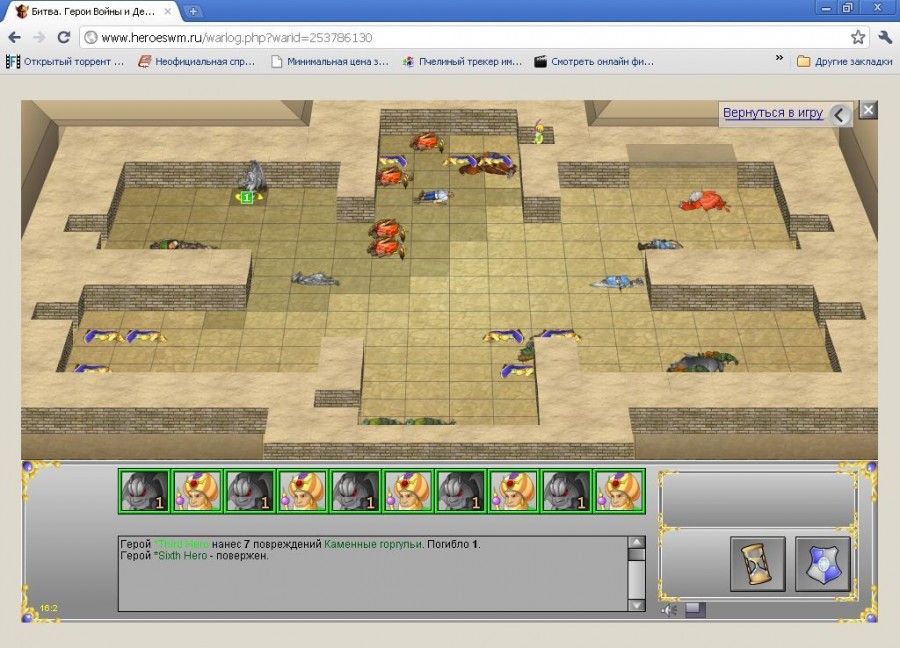Open the 'Другие закладки' folder
Screen dimensions: 900x648
(x=844, y=61)
